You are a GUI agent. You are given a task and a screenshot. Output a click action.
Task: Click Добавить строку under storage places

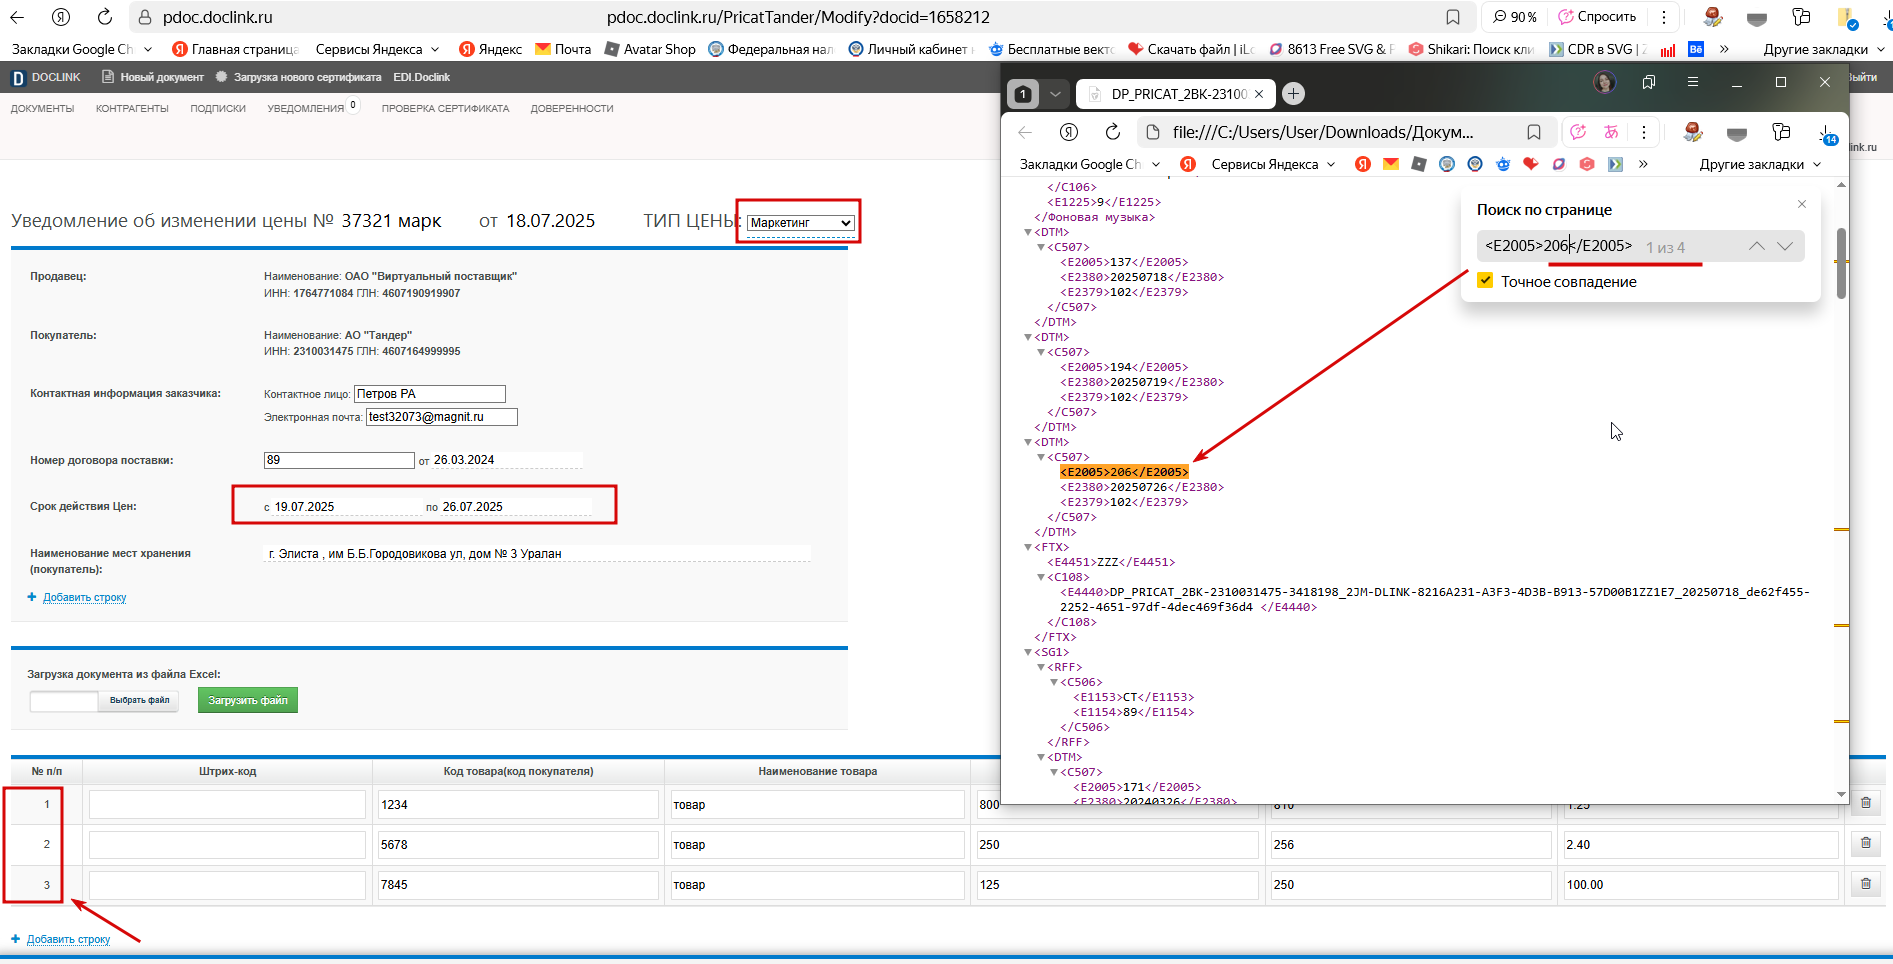point(84,597)
